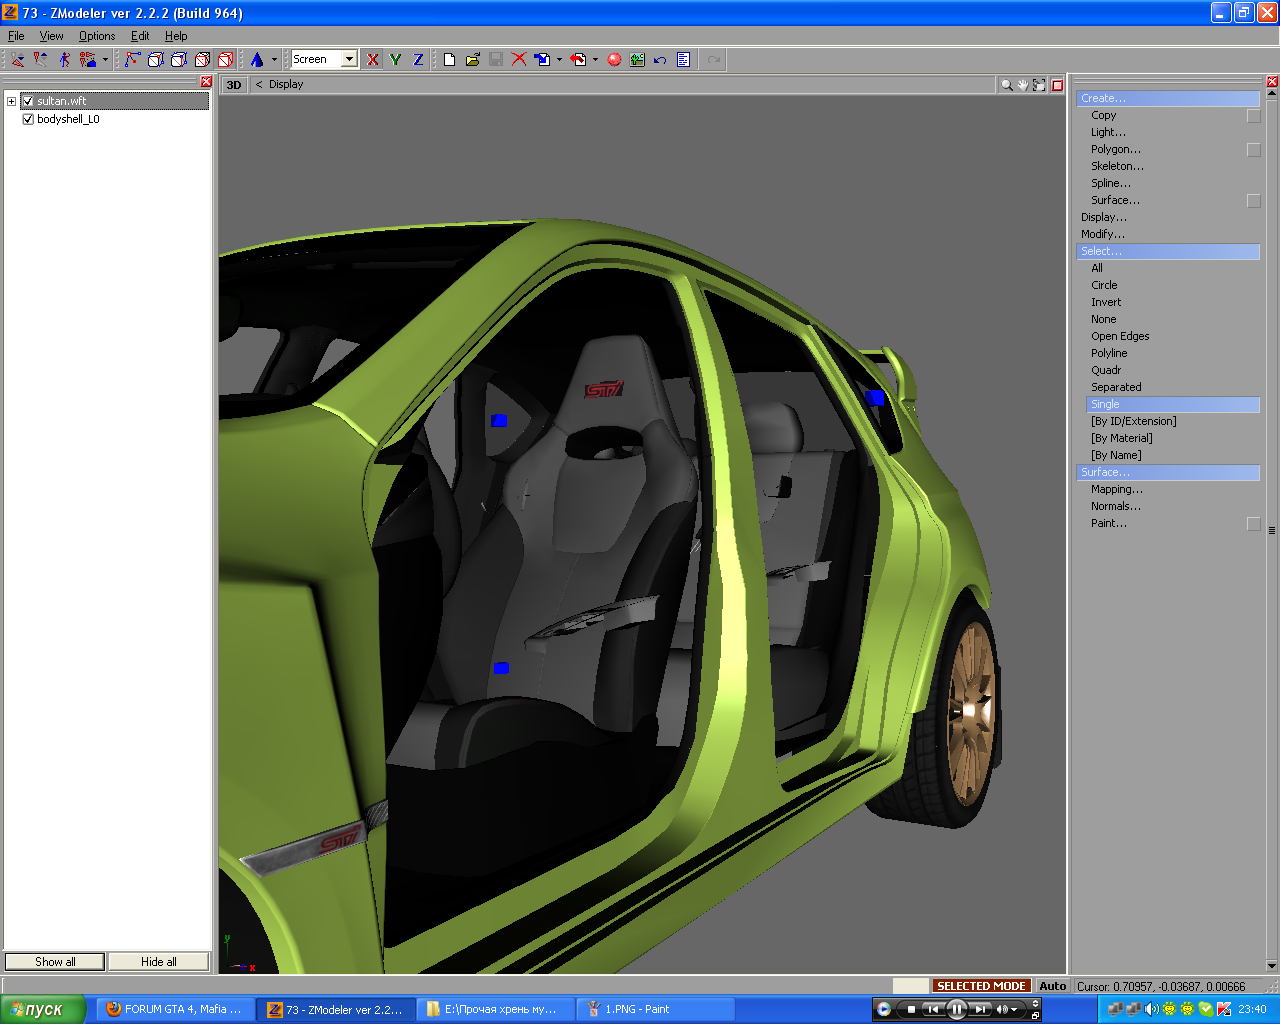Screen dimensions: 1280x1024
Task: Toggle the X axis constraint button
Action: 373,60
